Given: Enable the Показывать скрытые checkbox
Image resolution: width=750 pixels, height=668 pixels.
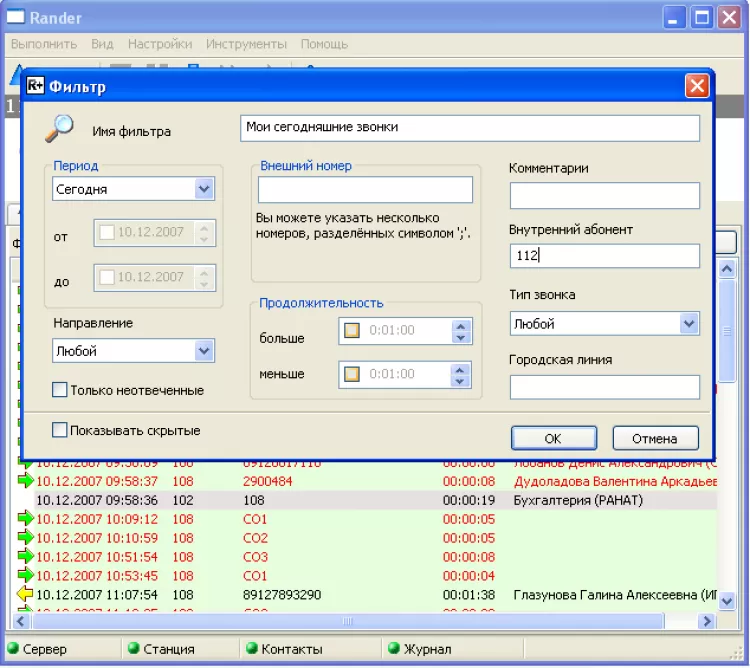Looking at the screenshot, I should pos(59,429).
